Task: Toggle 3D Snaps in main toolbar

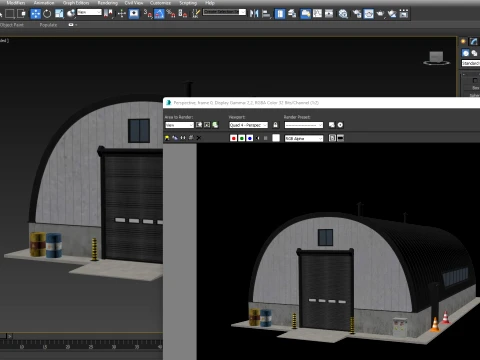Action: coord(148,14)
